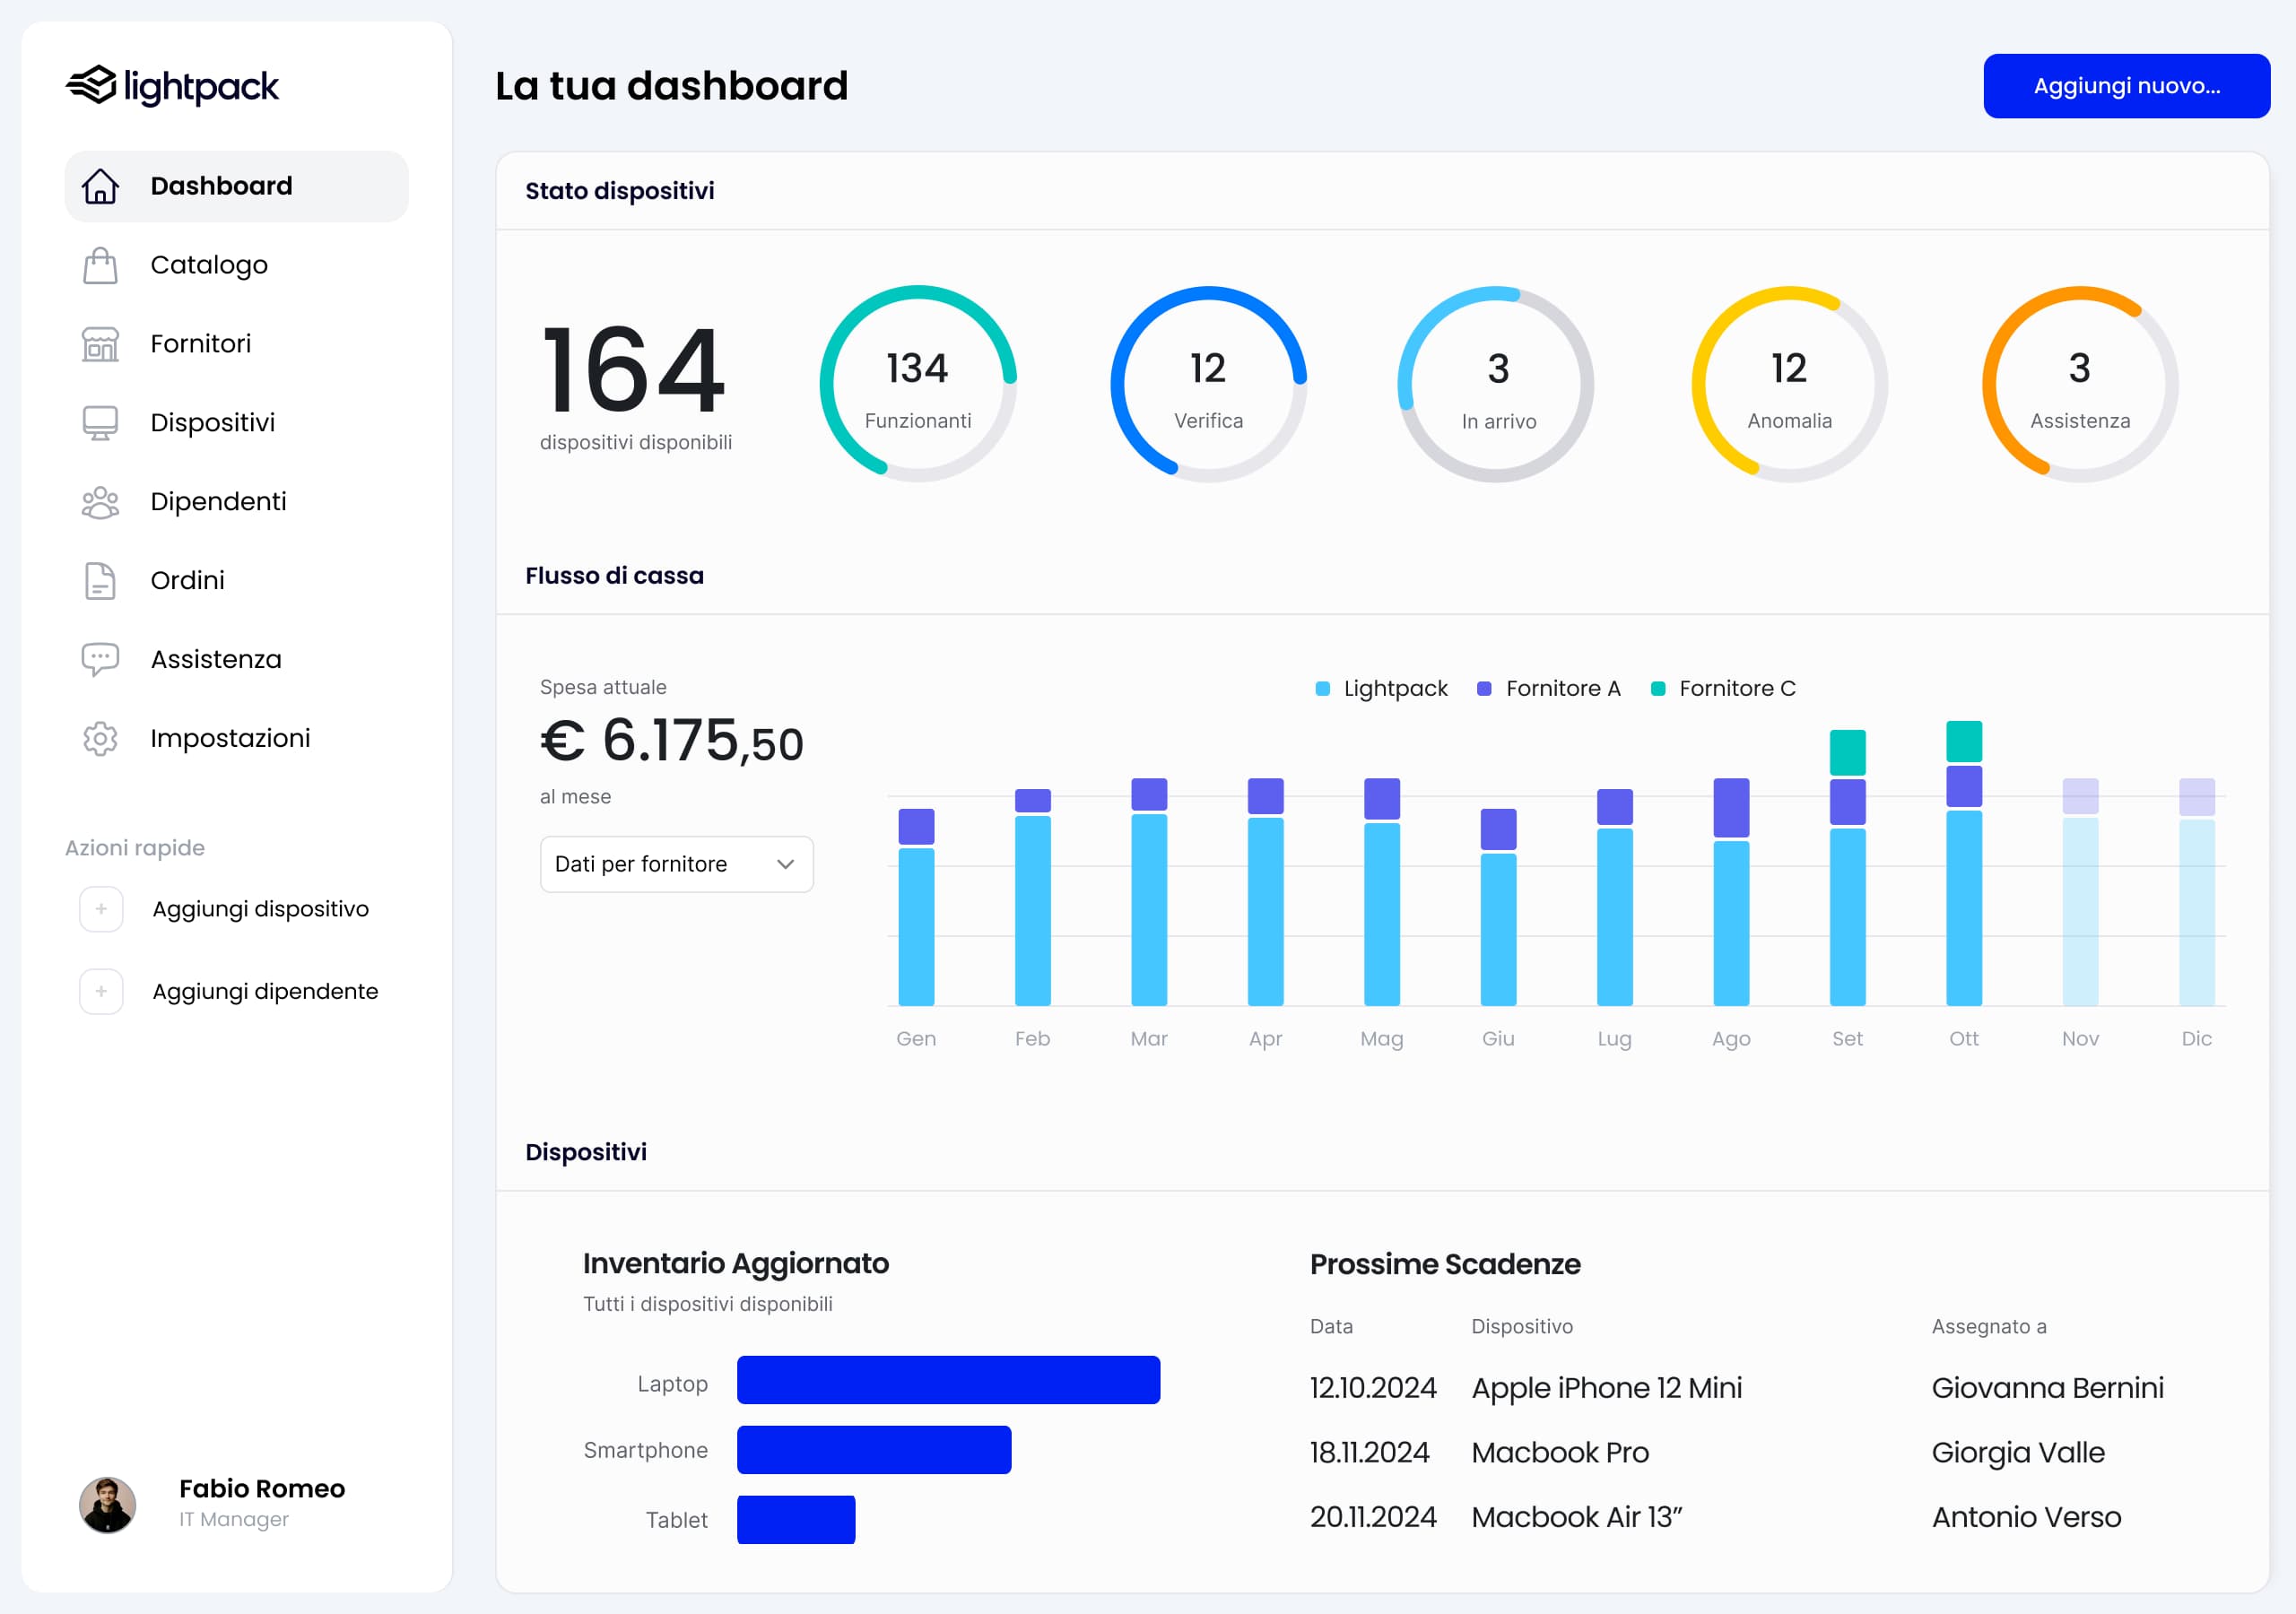This screenshot has width=2296, height=1614.
Task: Click the Data column header
Action: click(x=1331, y=1327)
